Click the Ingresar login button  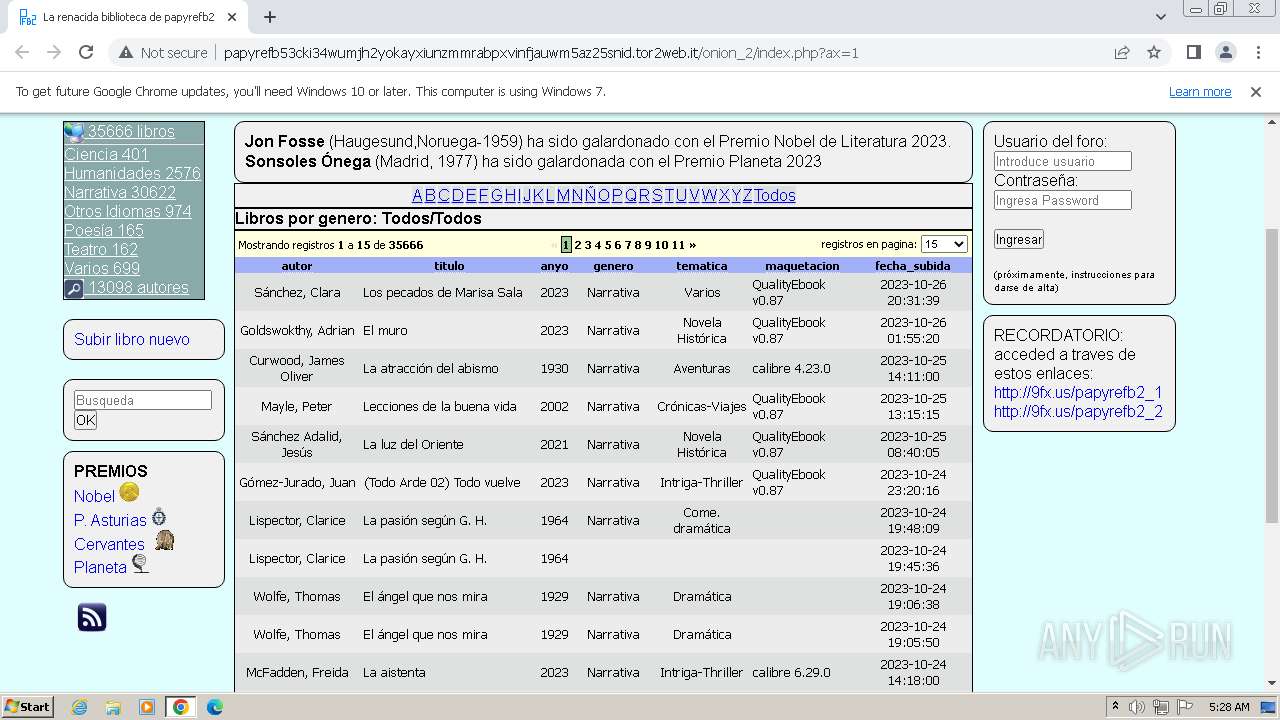[1019, 239]
